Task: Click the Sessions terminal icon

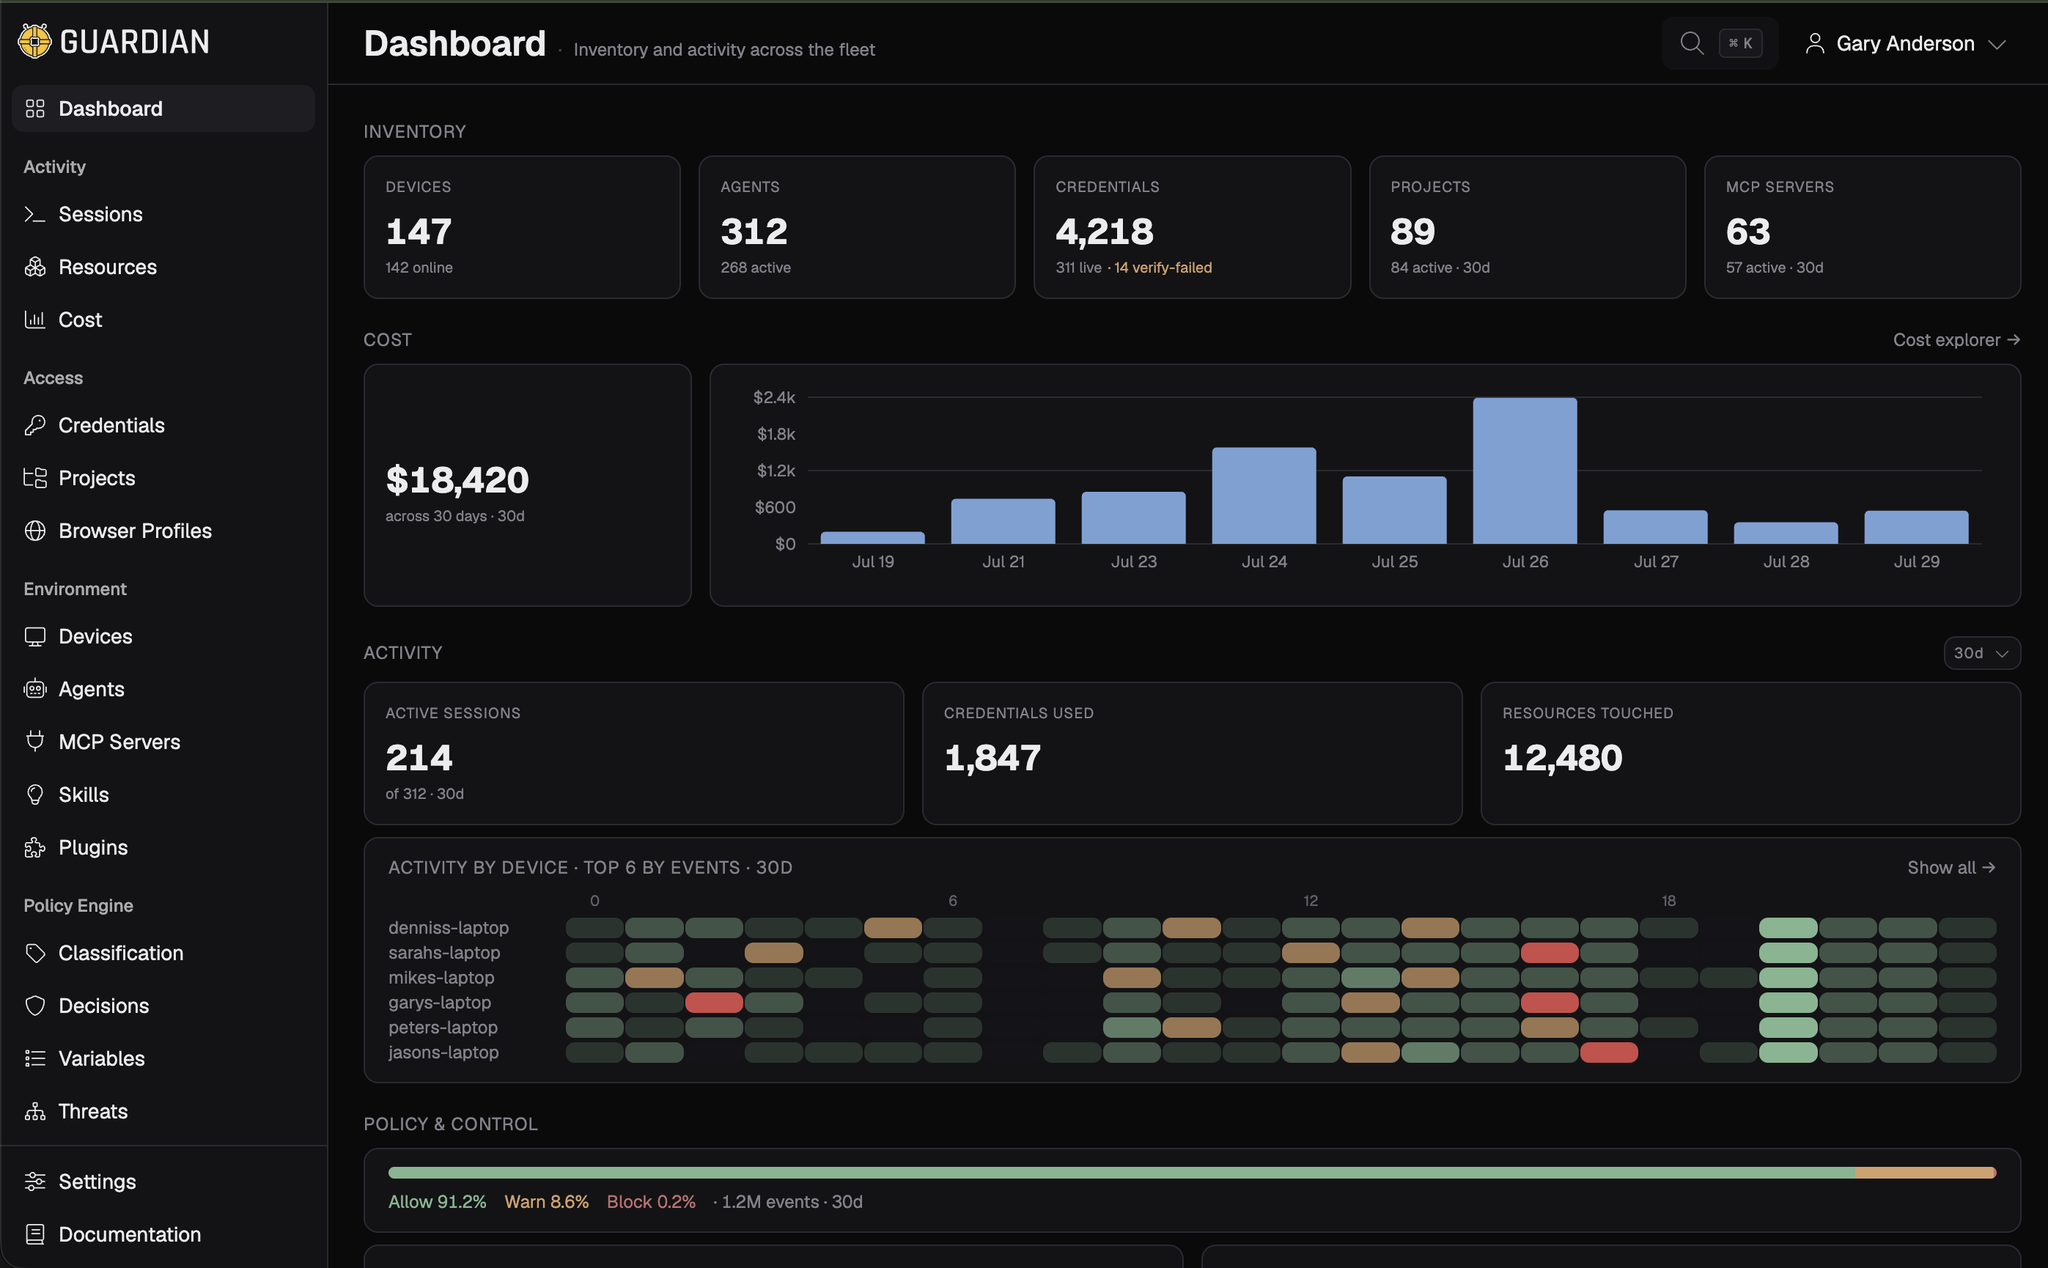Action: 35,214
